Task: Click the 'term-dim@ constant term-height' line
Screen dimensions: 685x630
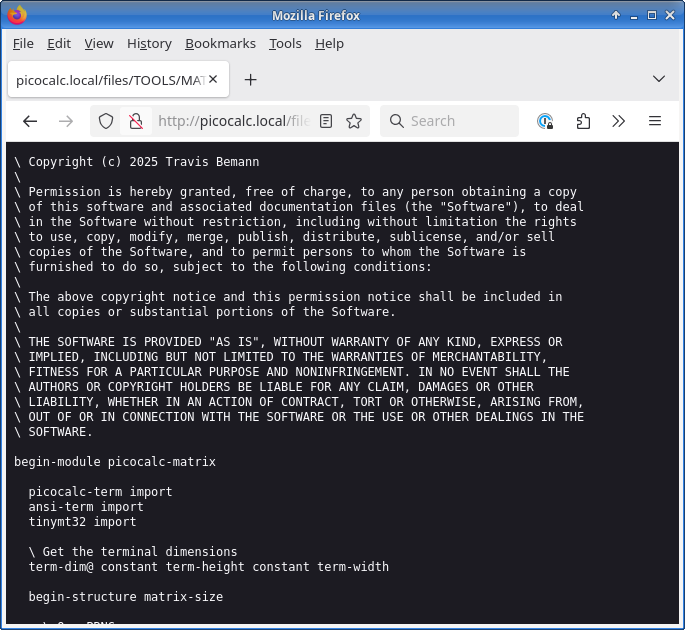Action: (x=208, y=567)
